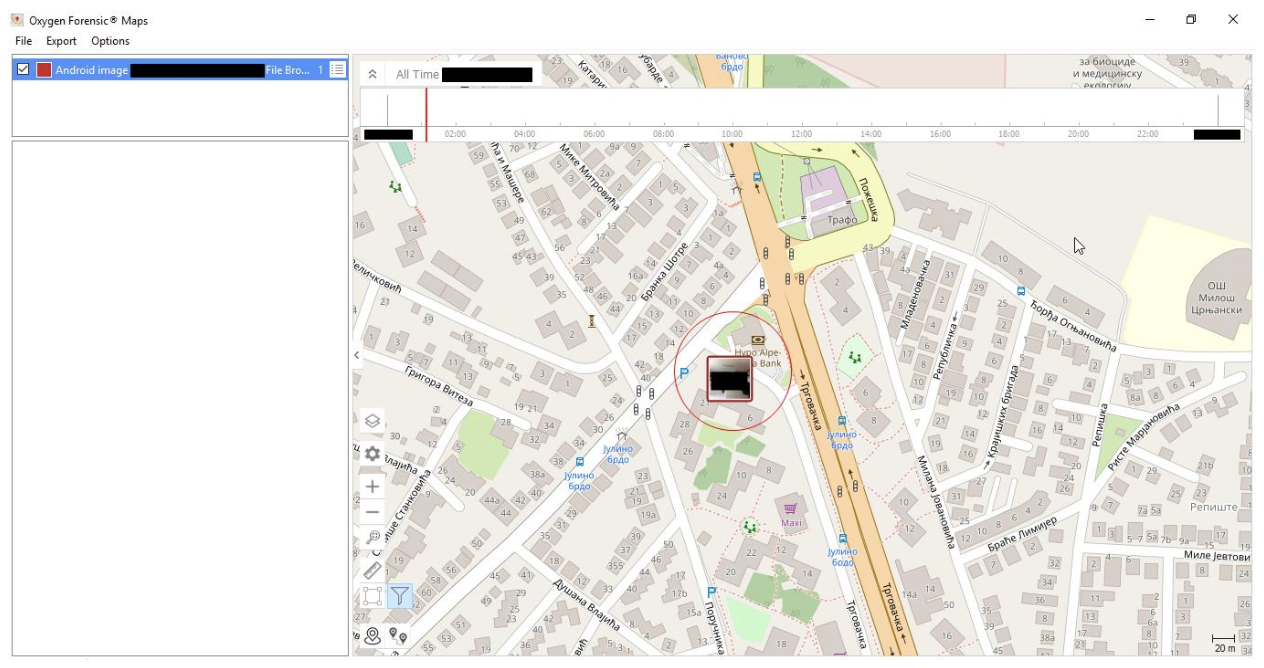The height and width of the screenshot is (668, 1264).
Task: Click the Трафо building label
Action: [x=842, y=220]
